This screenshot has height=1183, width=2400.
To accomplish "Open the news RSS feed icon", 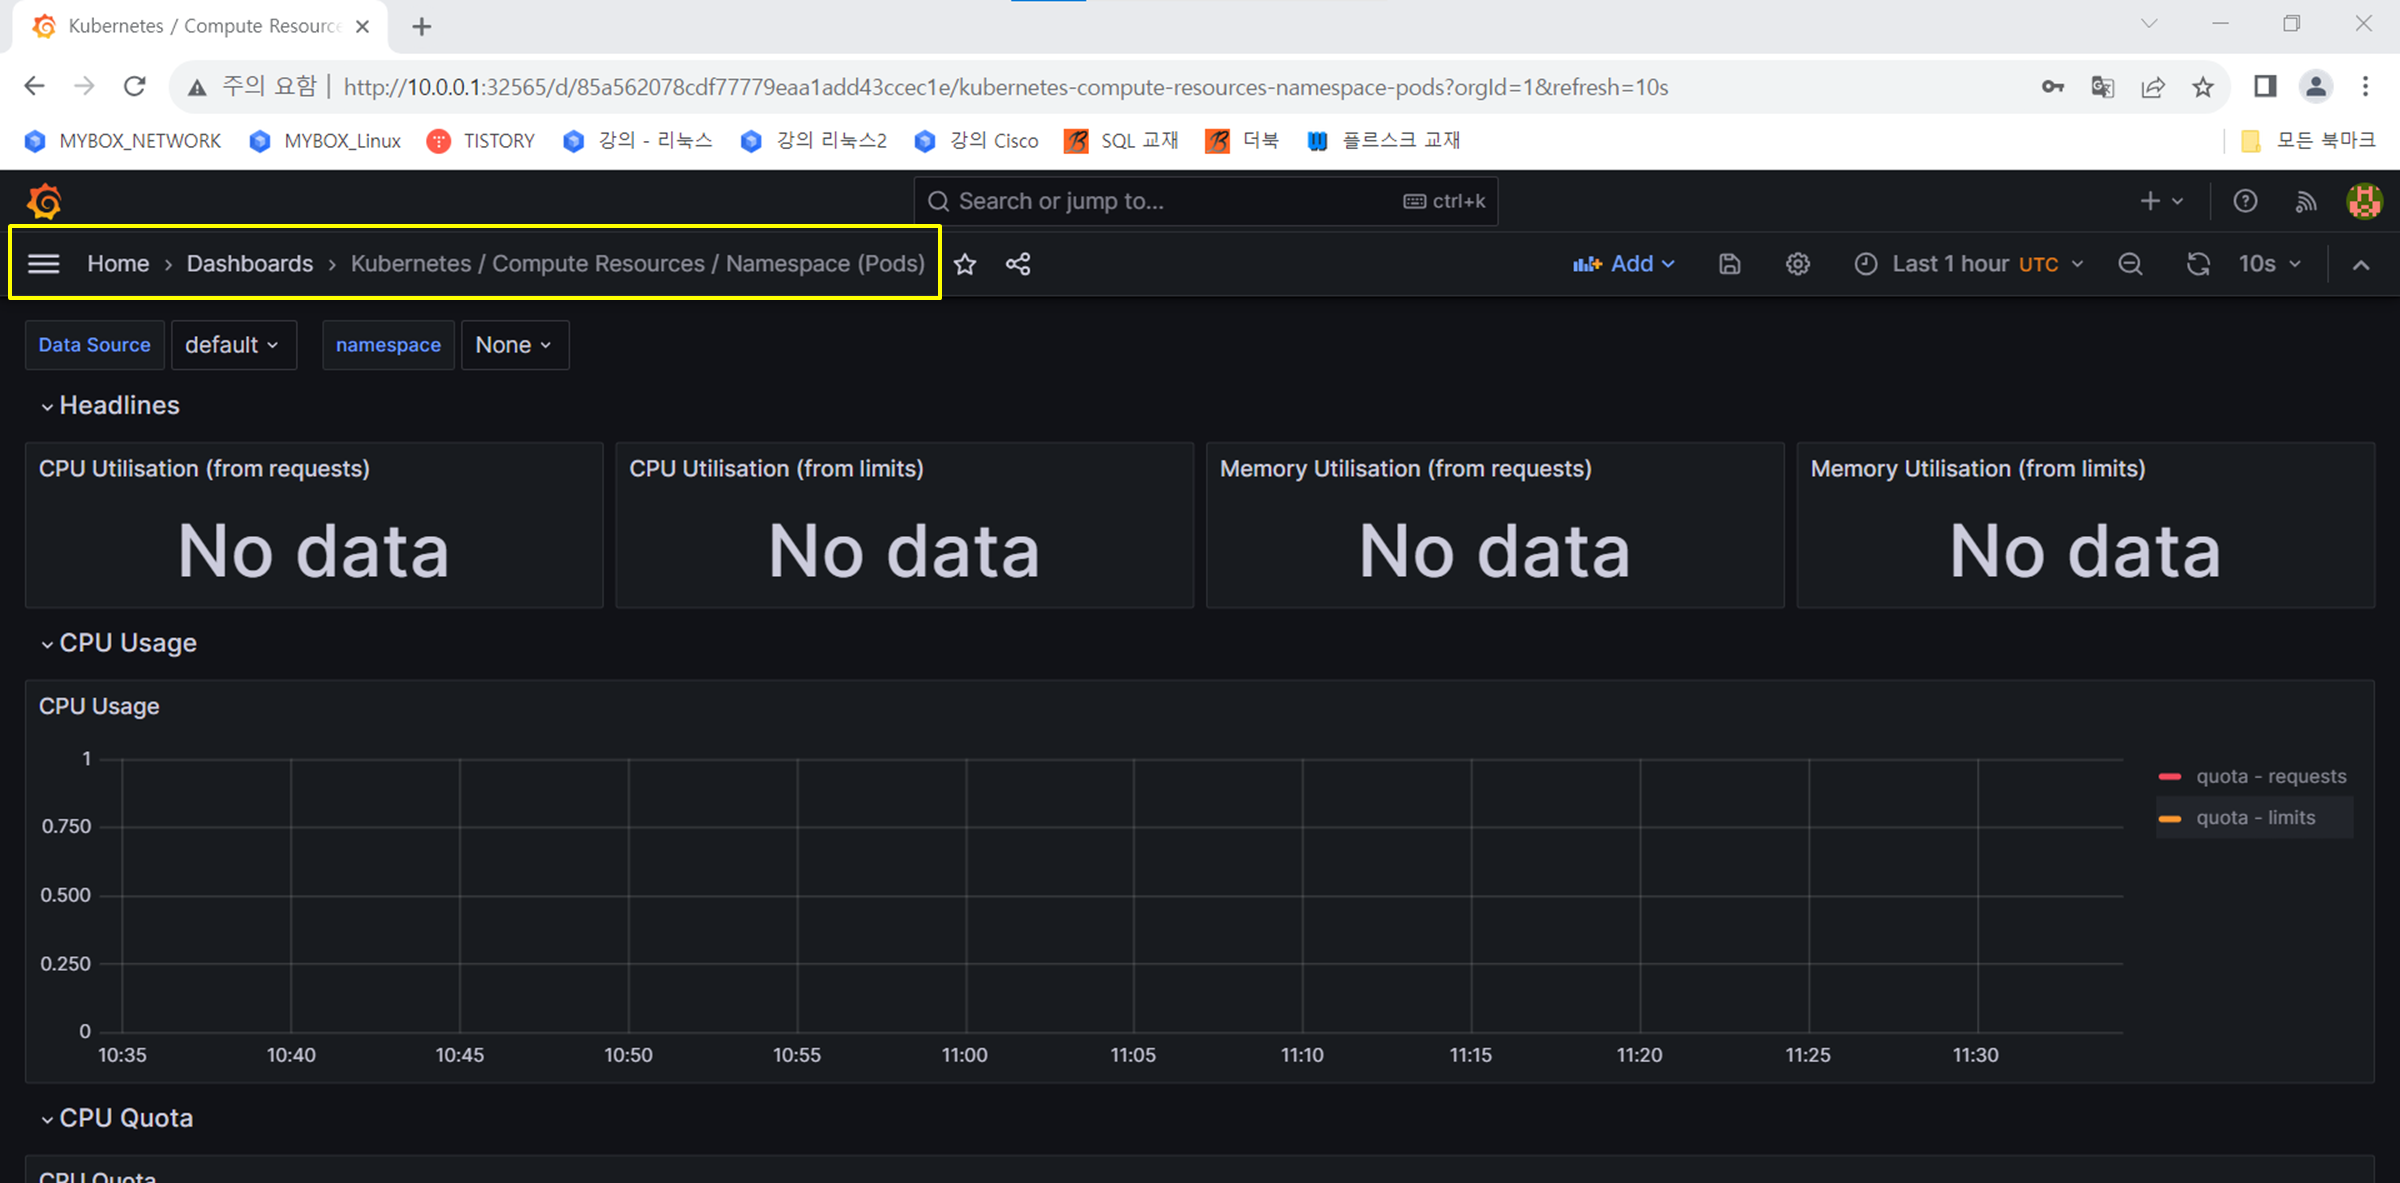I will pyautogui.click(x=2306, y=201).
